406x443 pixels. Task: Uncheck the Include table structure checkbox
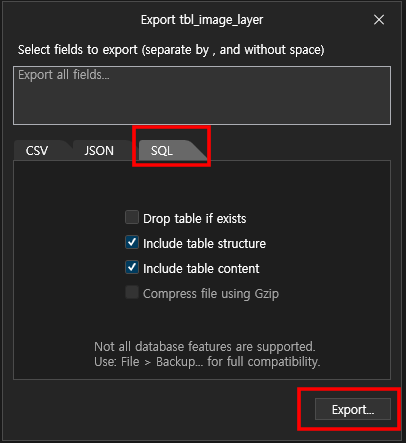(132, 242)
